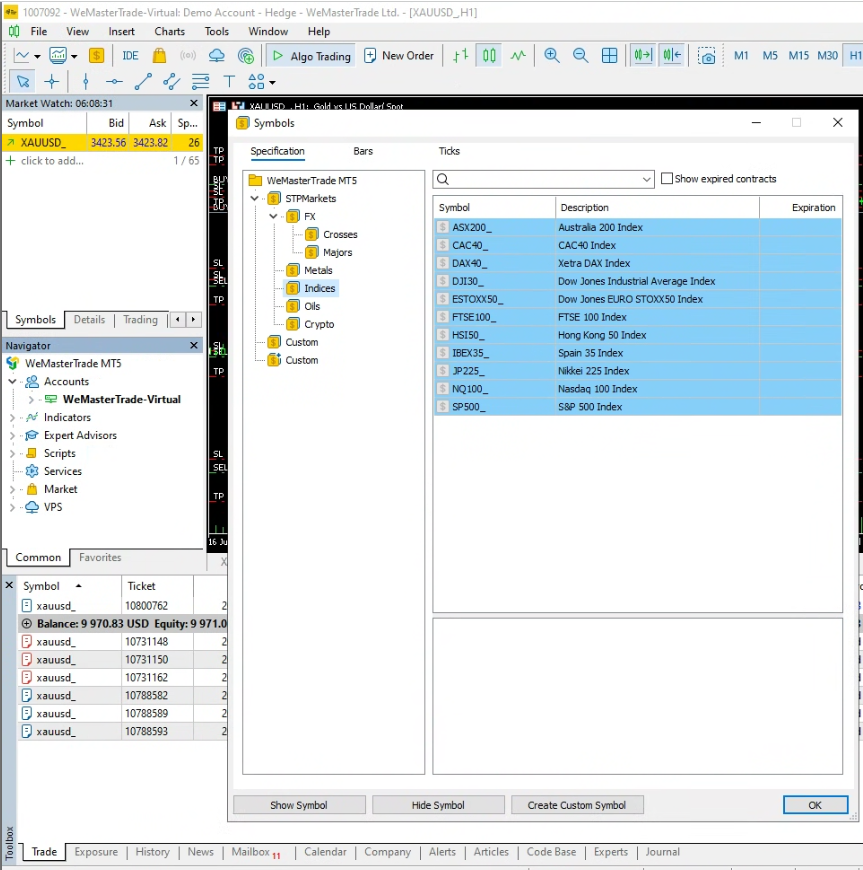The height and width of the screenshot is (870, 863).
Task: Expand the WeMasterTrade-Virtual account node
Action: point(31,399)
